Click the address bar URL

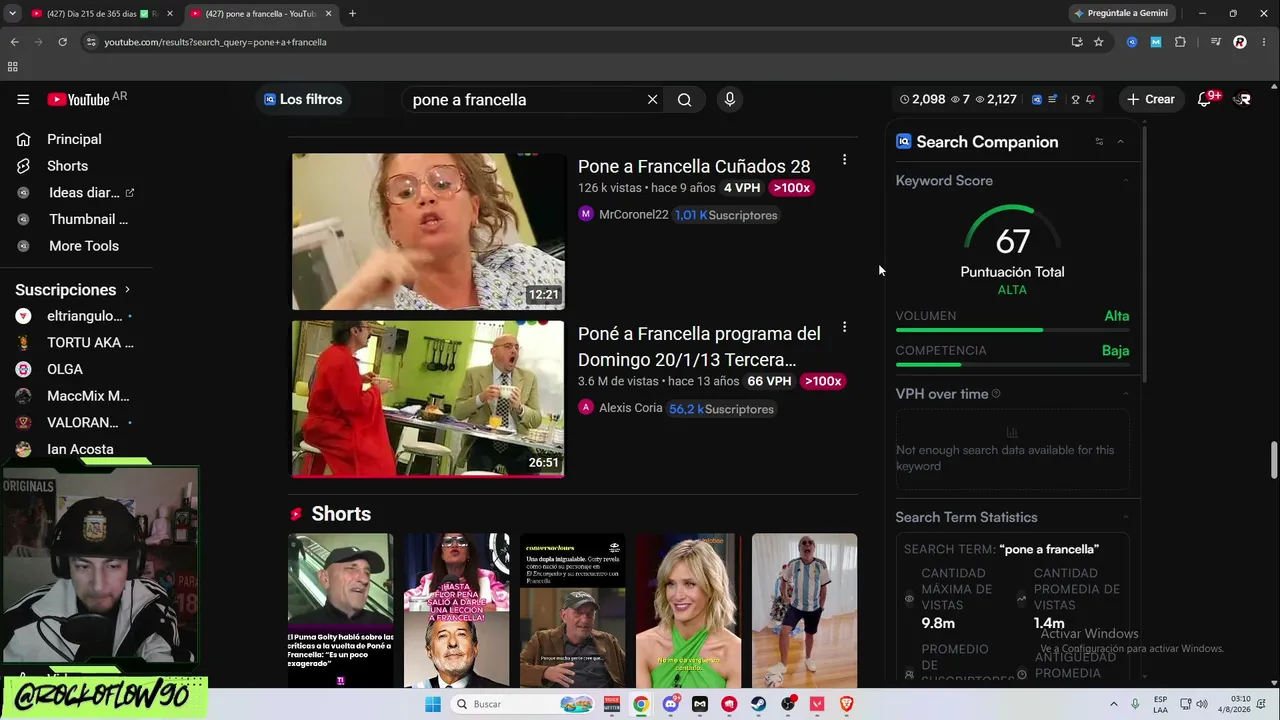[x=215, y=42]
